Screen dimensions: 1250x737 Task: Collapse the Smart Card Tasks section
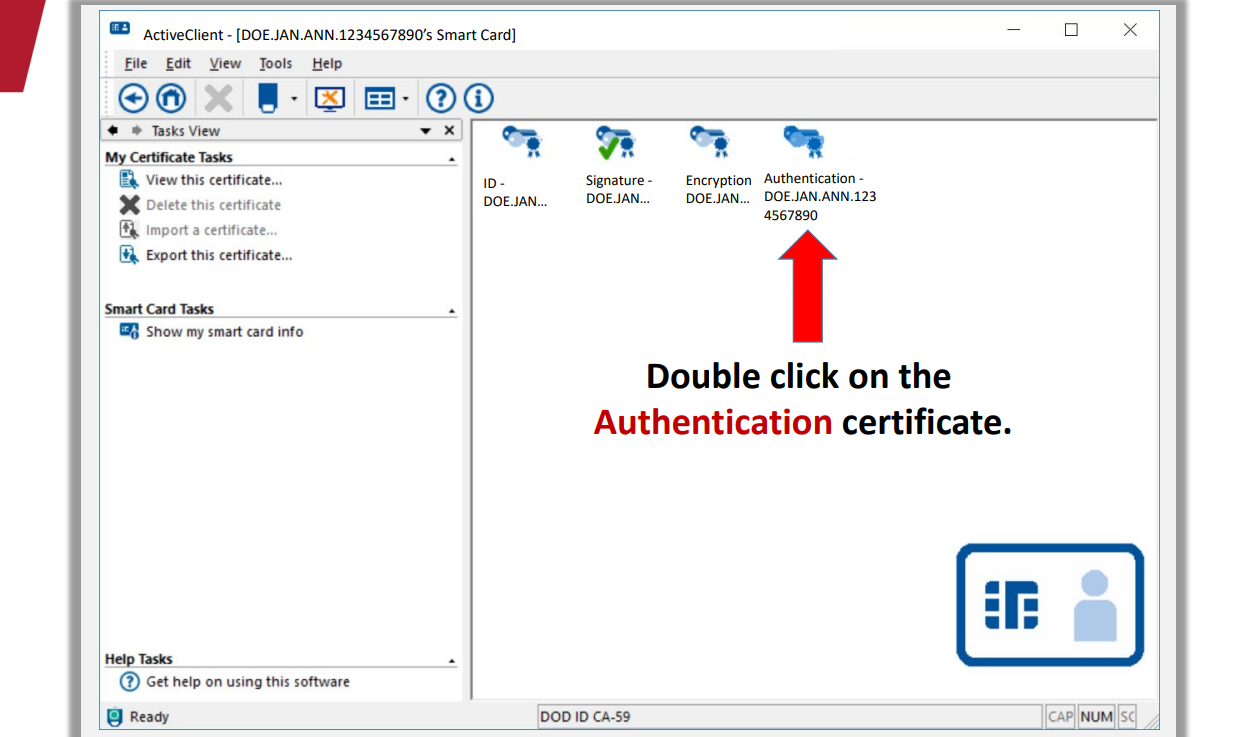pos(452,311)
